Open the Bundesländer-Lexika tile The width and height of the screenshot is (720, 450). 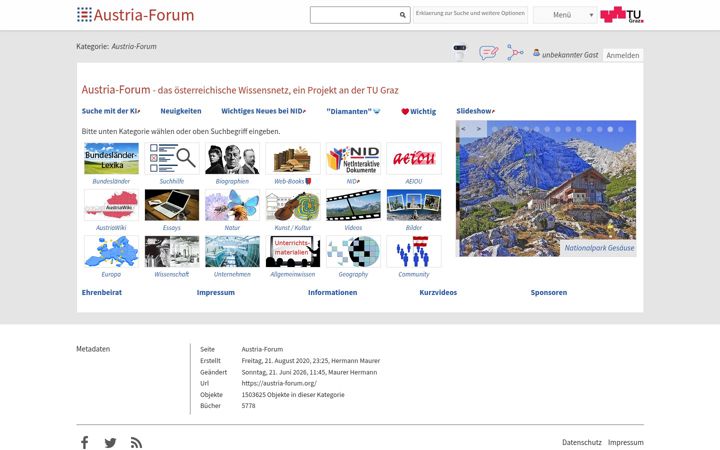tap(111, 158)
